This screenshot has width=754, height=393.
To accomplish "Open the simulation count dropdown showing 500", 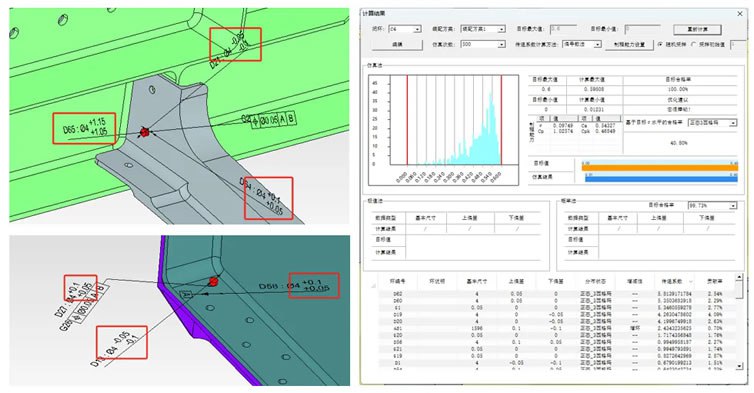I will (483, 44).
